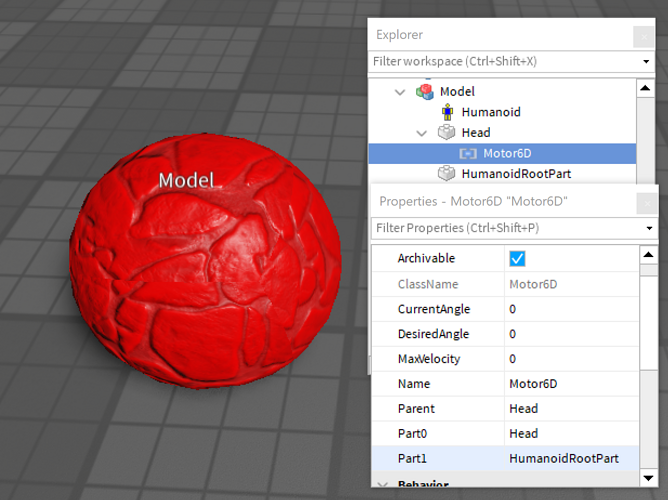This screenshot has height=500, width=668.
Task: Close the Explorer panel
Action: [x=644, y=37]
